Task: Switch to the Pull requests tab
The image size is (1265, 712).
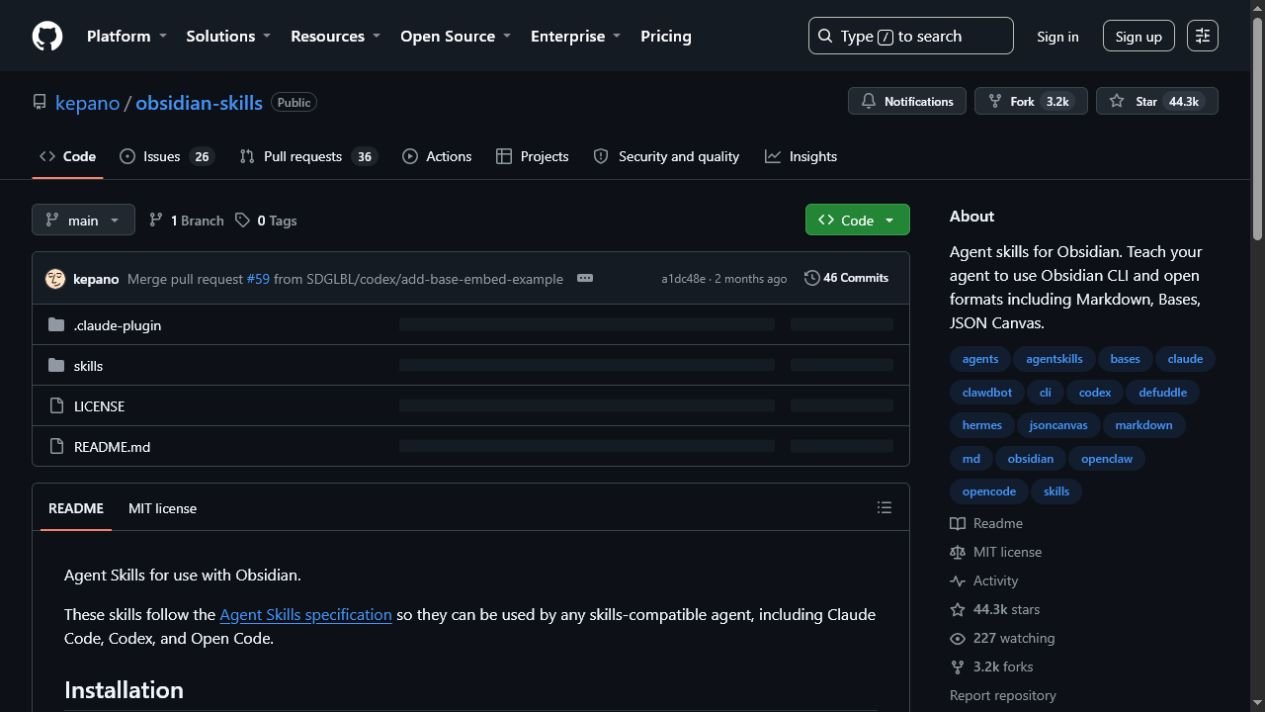Action: click(x=308, y=156)
